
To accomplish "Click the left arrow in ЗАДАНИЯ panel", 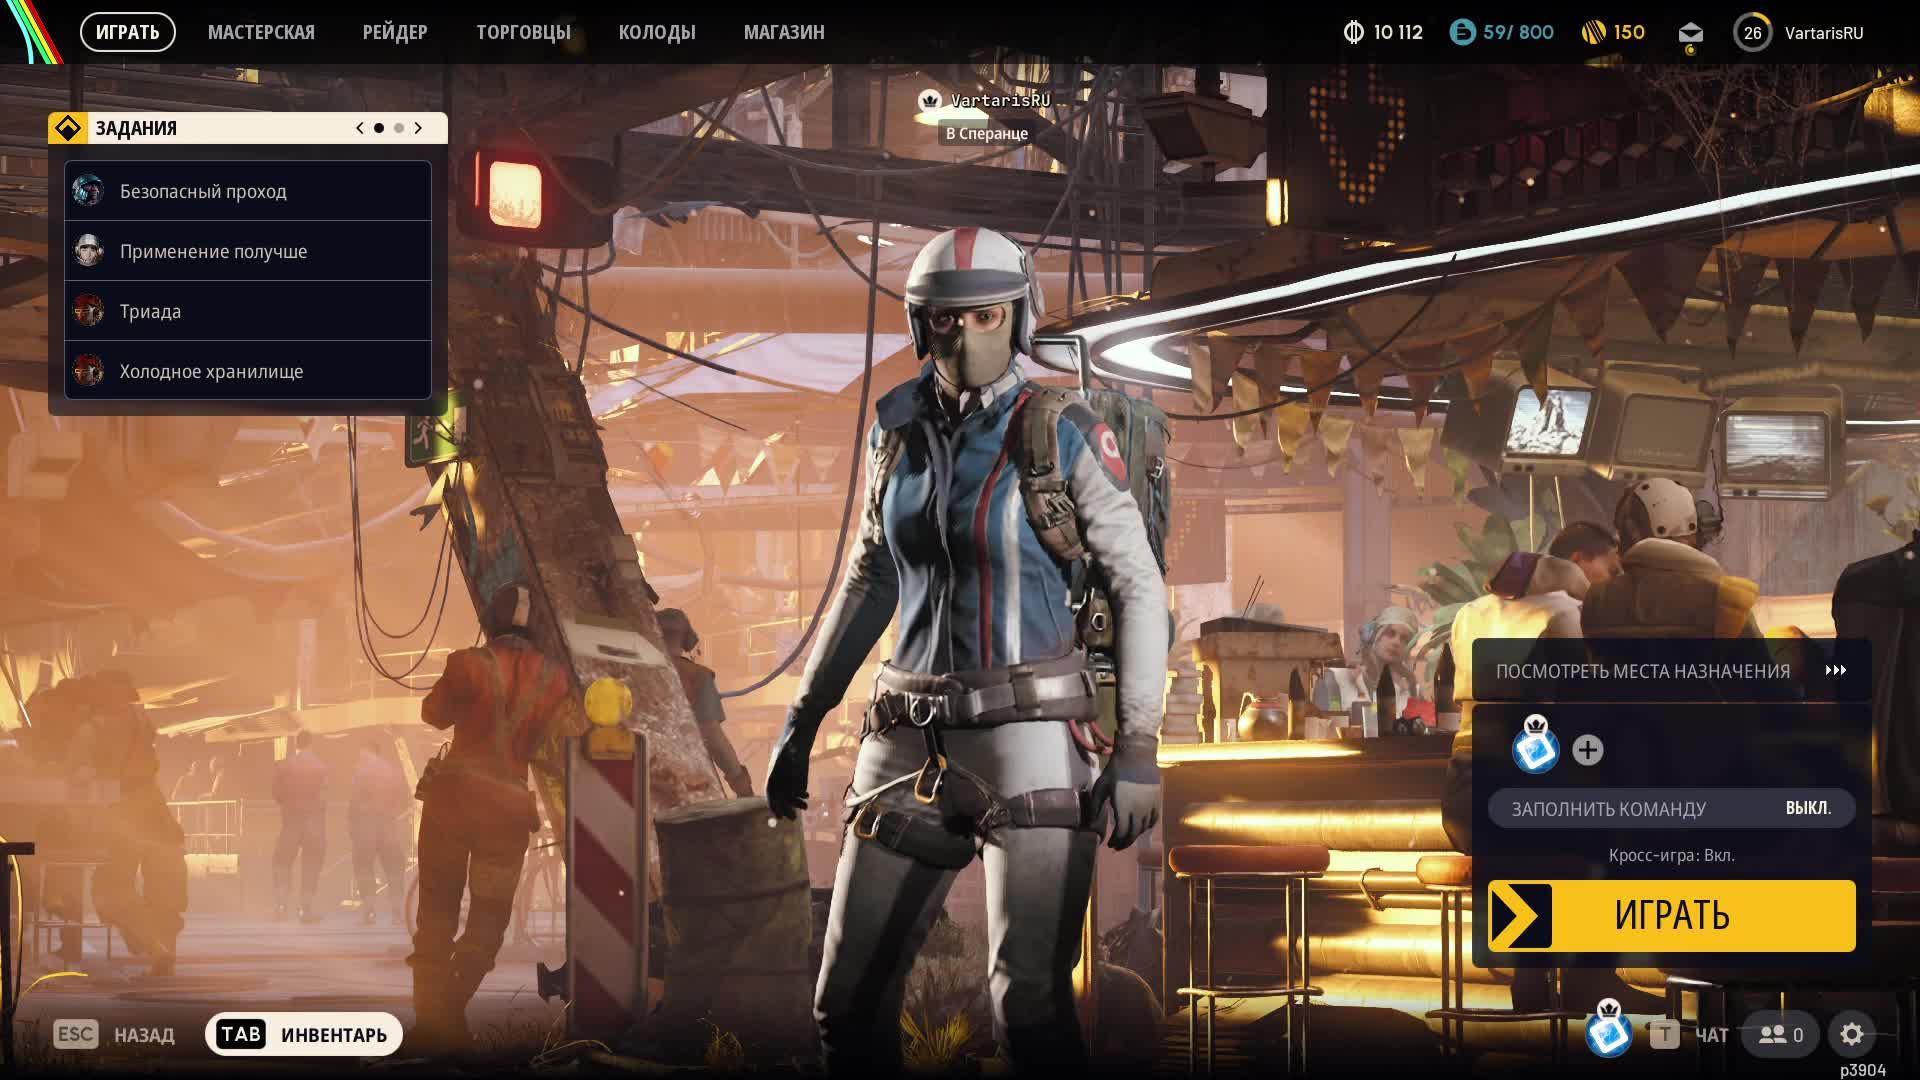I will coord(358,128).
